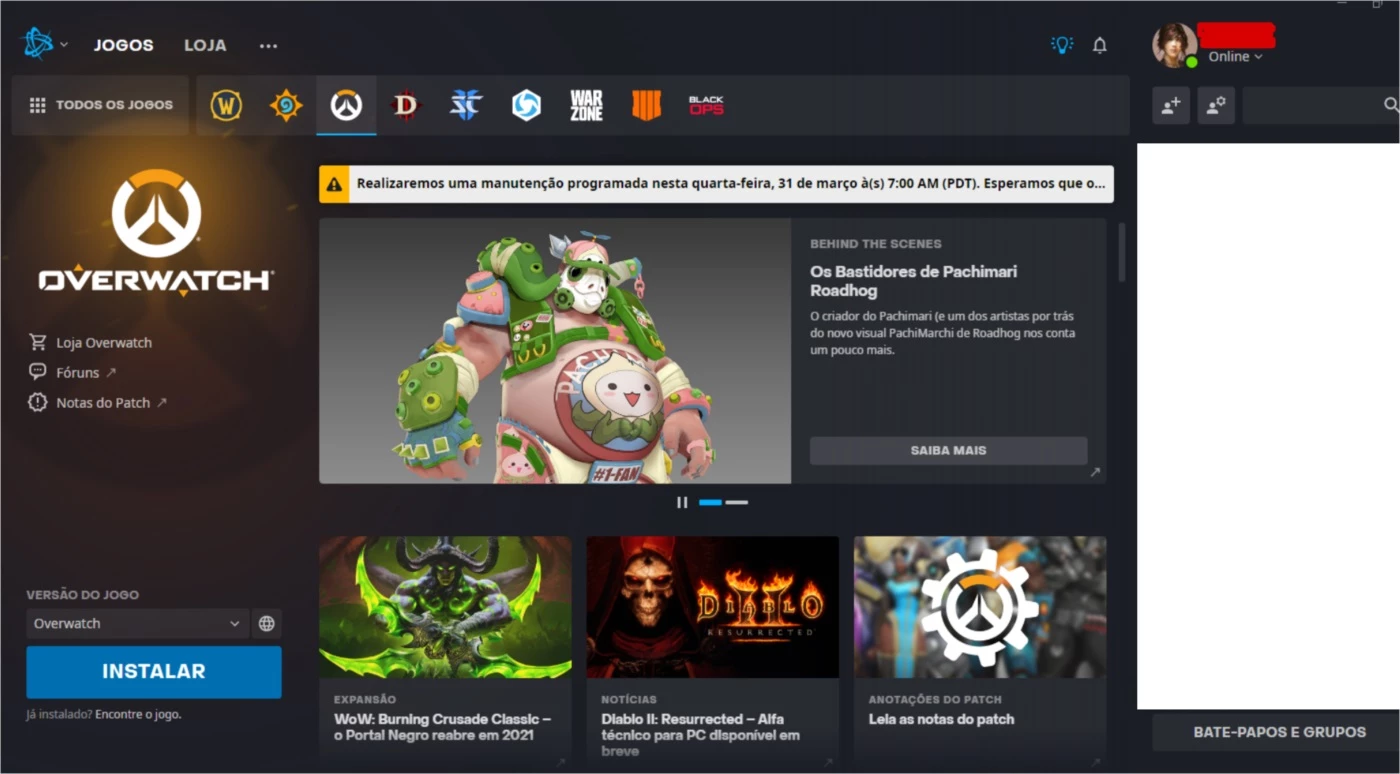The image size is (1400, 774).
Task: Select the Warzone game icon
Action: coord(586,105)
